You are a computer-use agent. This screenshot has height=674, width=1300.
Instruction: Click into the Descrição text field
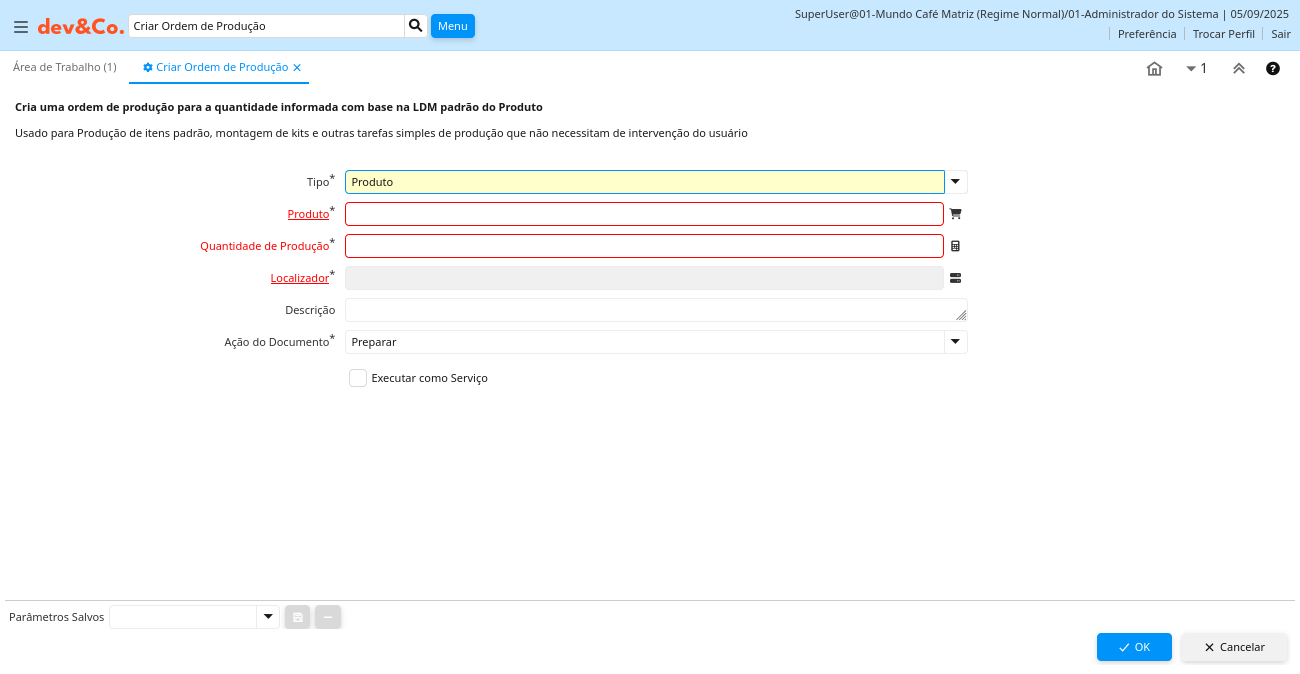point(650,310)
